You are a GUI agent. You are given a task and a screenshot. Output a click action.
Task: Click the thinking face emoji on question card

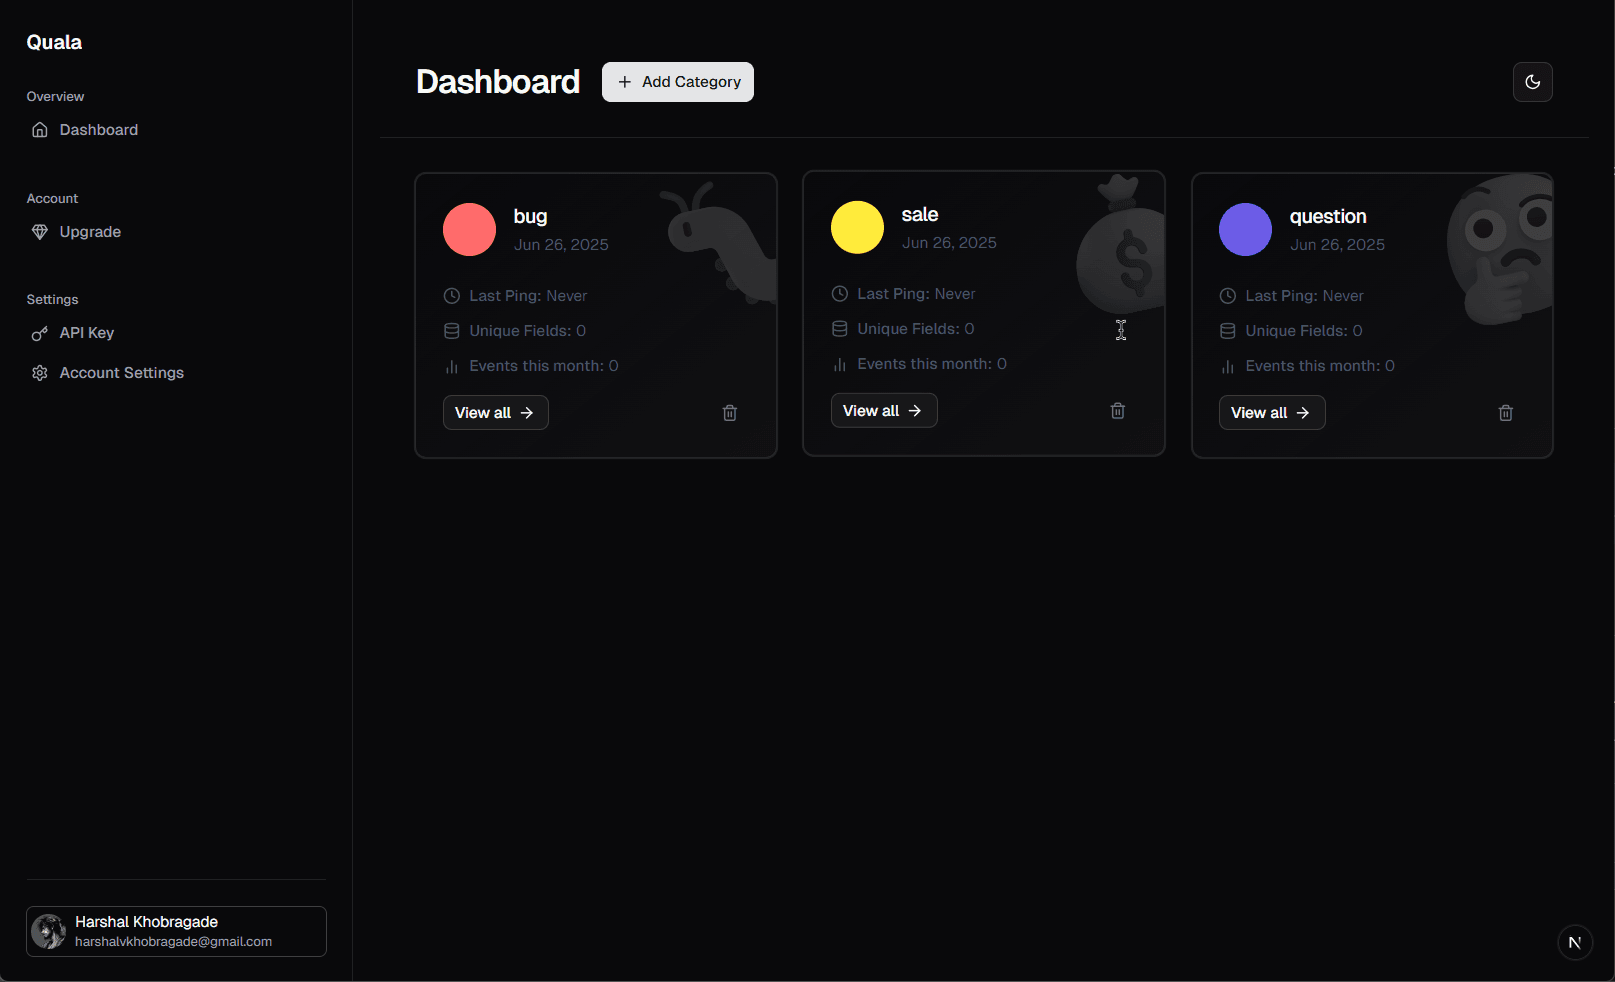pos(1500,250)
